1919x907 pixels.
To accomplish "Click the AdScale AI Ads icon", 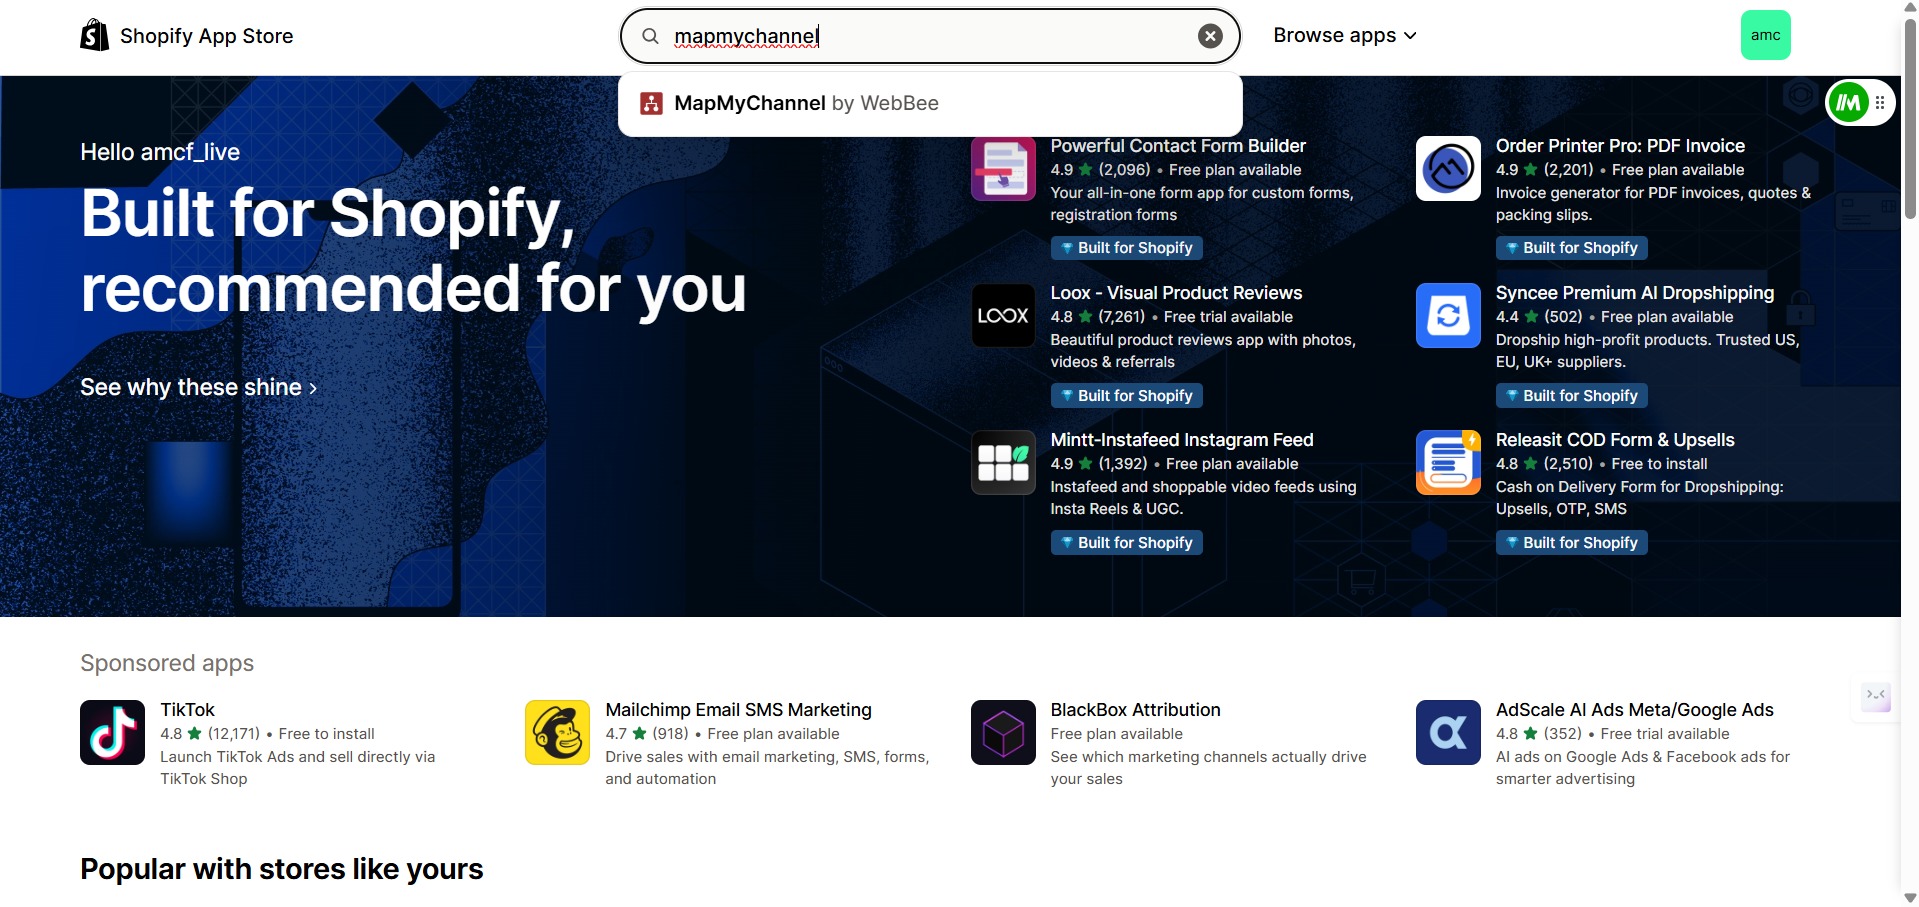I will pyautogui.click(x=1448, y=732).
